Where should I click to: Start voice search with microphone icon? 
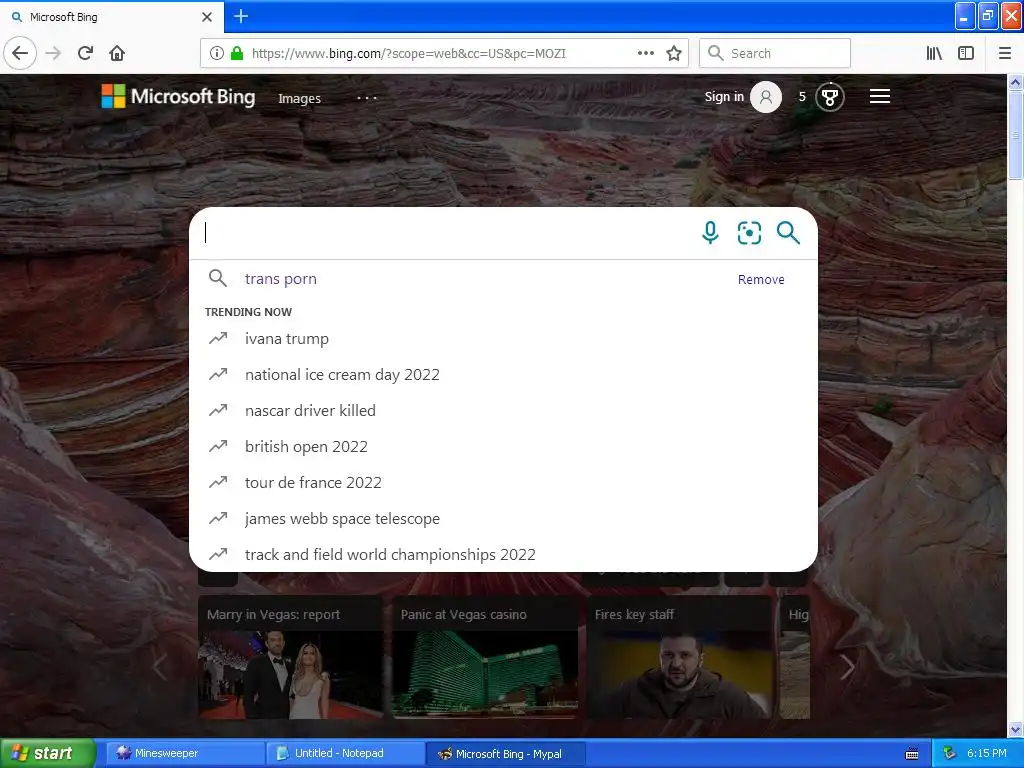(x=710, y=232)
